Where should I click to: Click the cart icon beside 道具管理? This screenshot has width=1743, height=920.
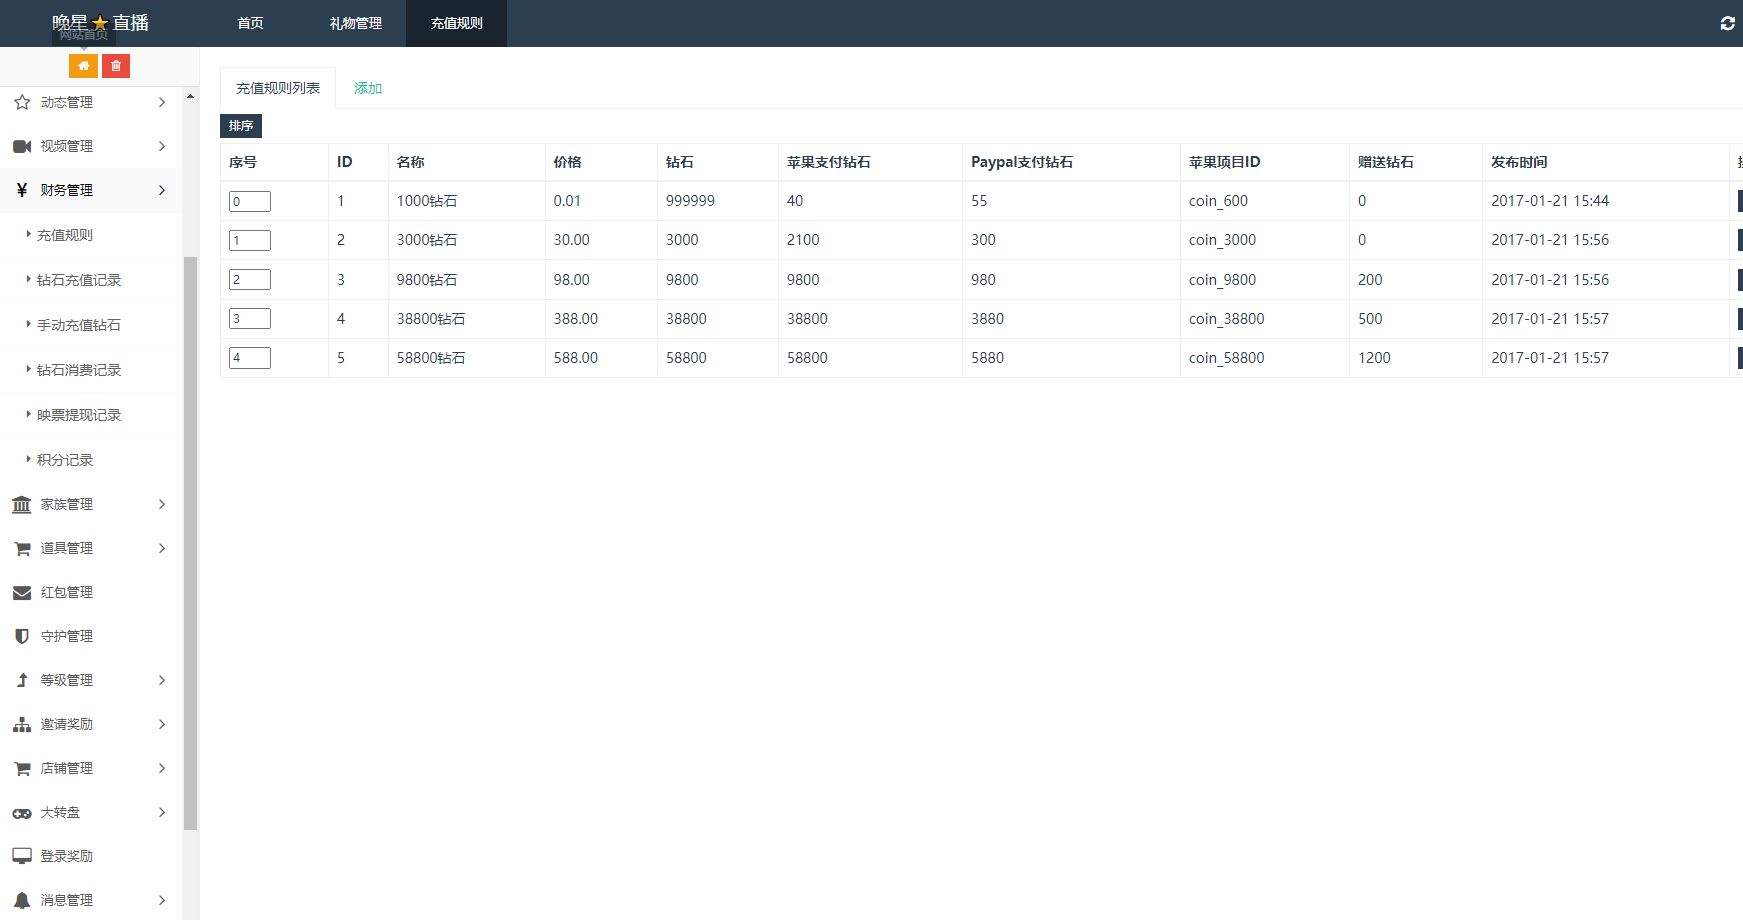point(22,548)
